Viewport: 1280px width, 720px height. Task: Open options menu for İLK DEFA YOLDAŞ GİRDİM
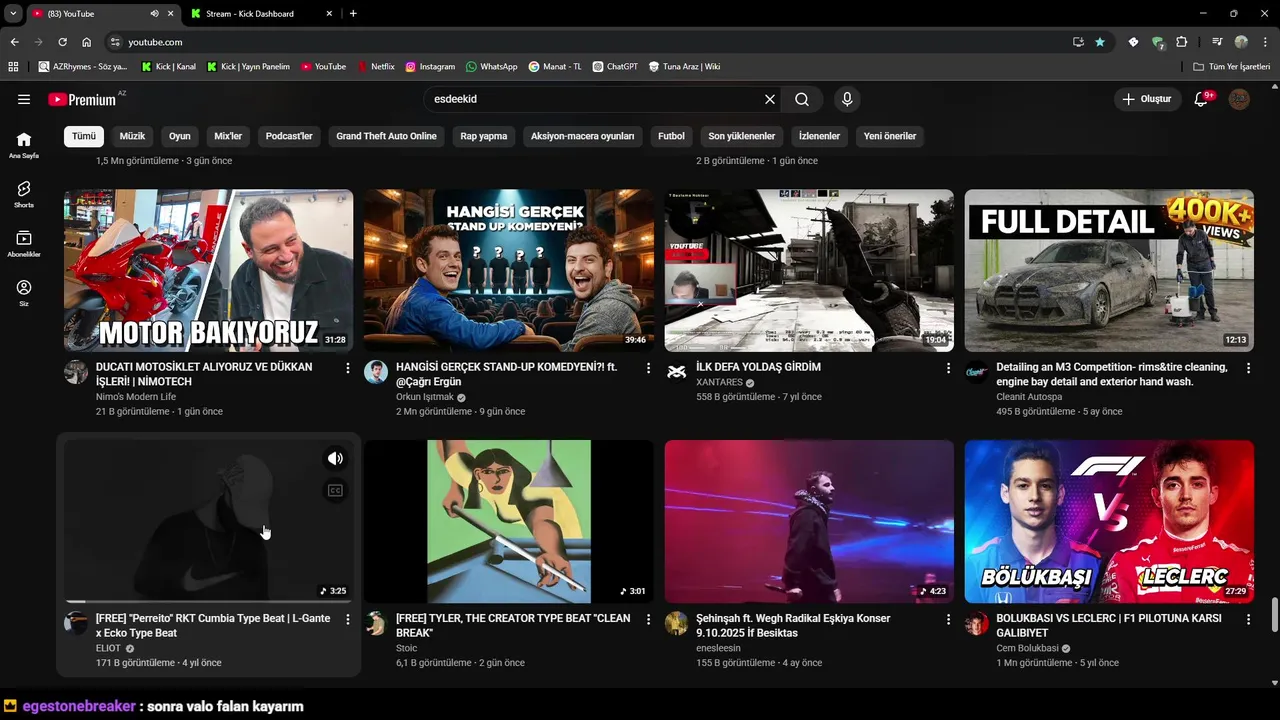(948, 368)
